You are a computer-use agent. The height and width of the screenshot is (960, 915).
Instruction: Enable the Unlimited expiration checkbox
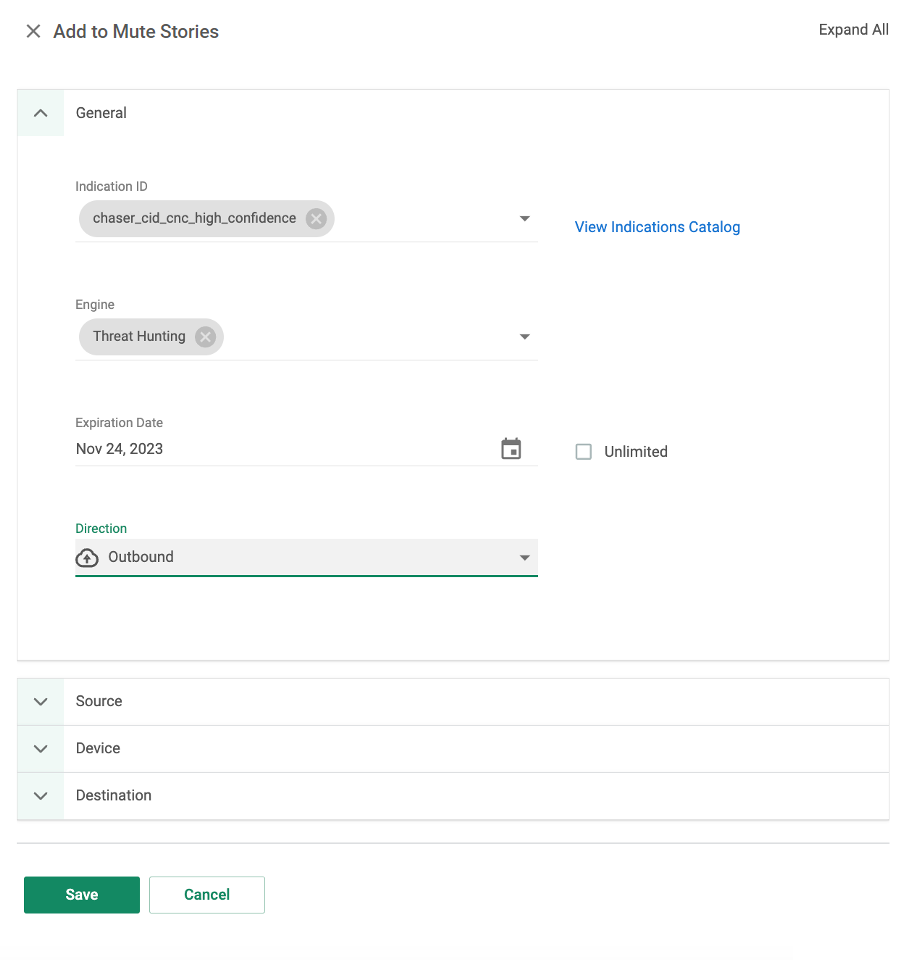coord(583,451)
